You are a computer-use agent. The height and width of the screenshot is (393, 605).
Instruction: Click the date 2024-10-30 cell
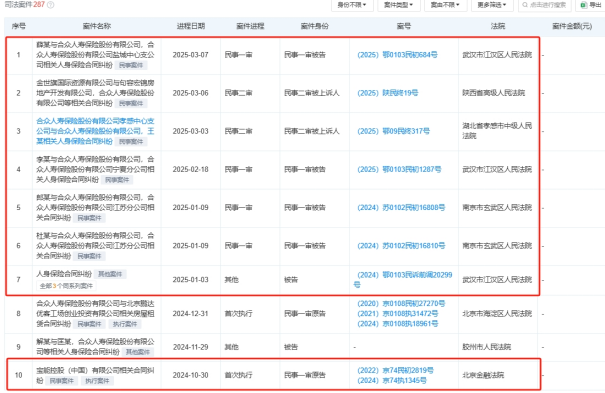[191, 375]
